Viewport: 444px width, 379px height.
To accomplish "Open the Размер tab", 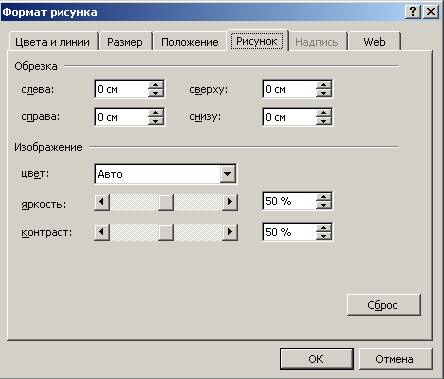I will point(125,42).
